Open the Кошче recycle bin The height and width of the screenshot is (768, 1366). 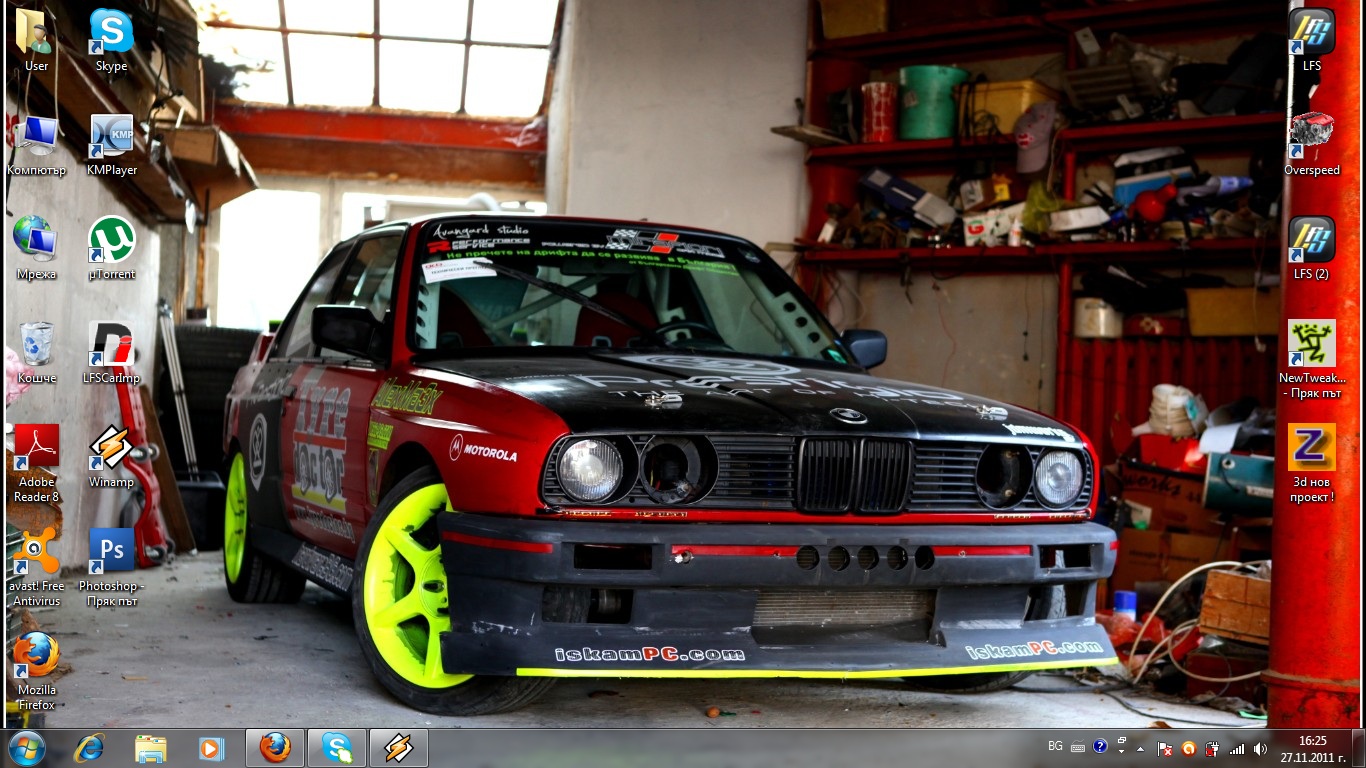pyautogui.click(x=36, y=352)
